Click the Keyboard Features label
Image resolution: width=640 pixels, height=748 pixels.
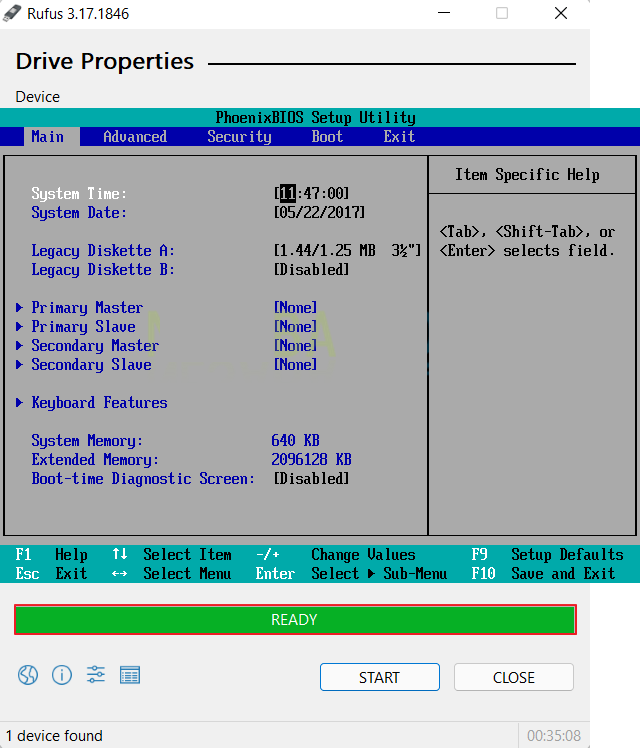coord(100,403)
